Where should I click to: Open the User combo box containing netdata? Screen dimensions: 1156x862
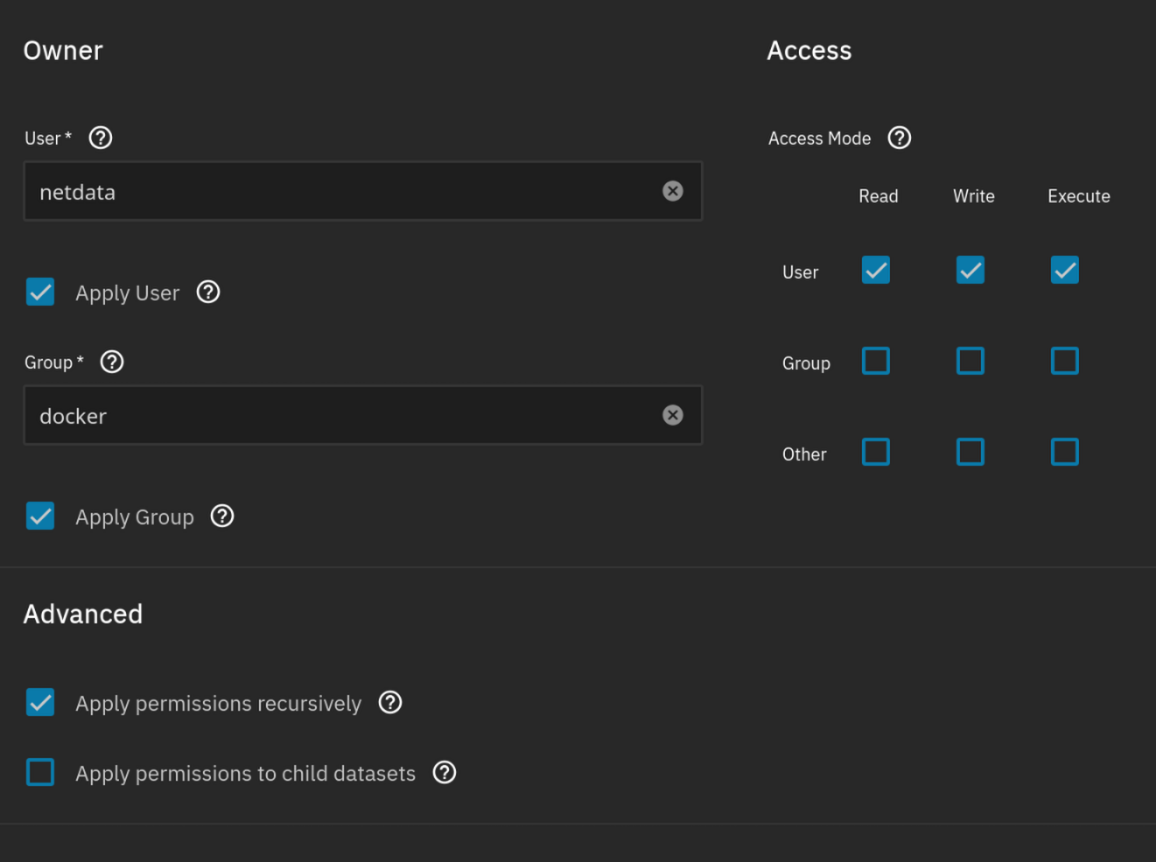click(340, 191)
